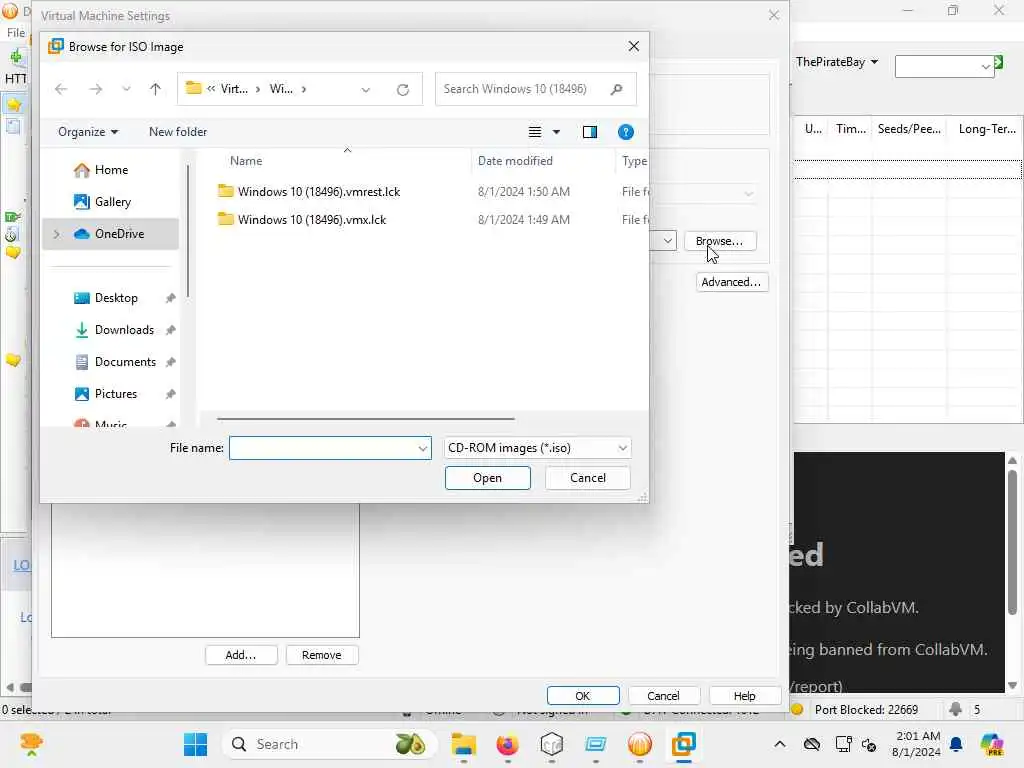The height and width of the screenshot is (768, 1024).
Task: Click the horizontal scrollbar in file list
Action: click(366, 419)
